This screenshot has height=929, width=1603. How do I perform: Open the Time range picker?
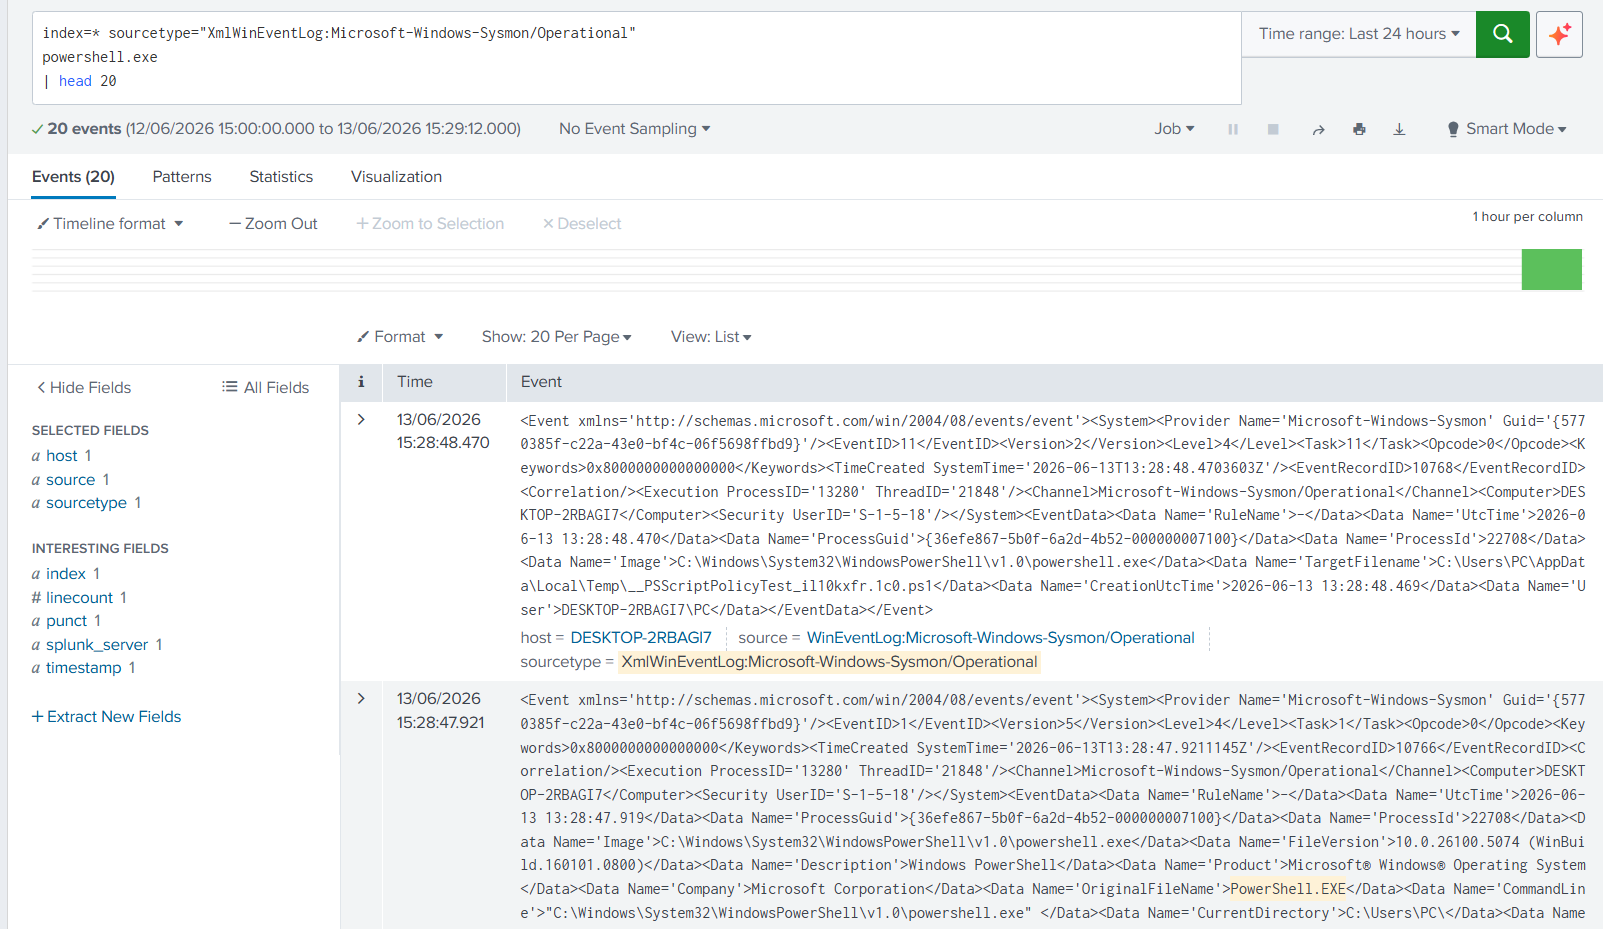pos(1359,34)
